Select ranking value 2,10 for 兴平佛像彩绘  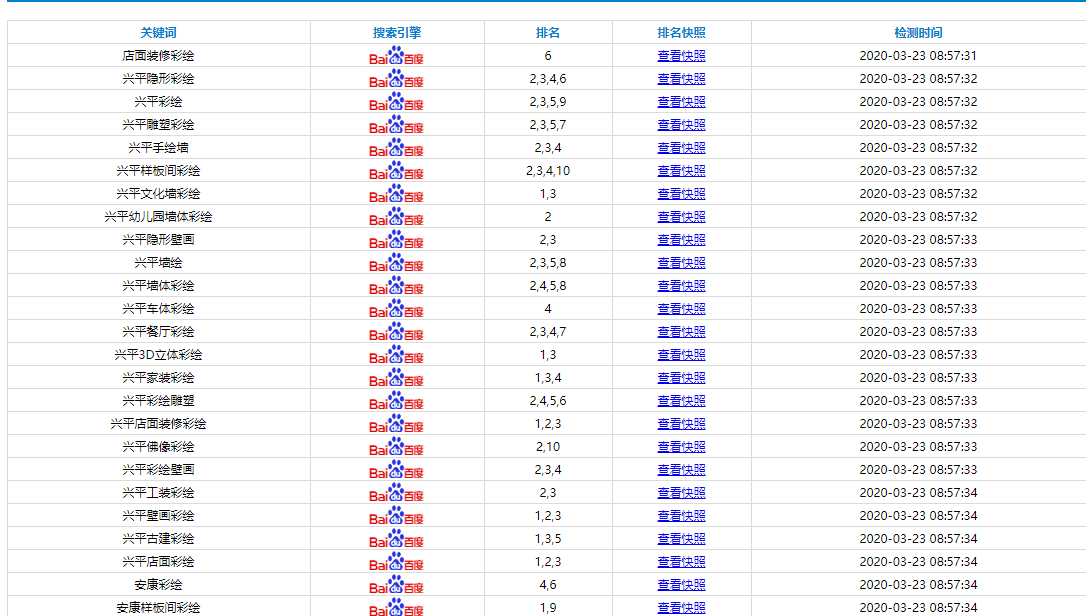click(x=548, y=446)
